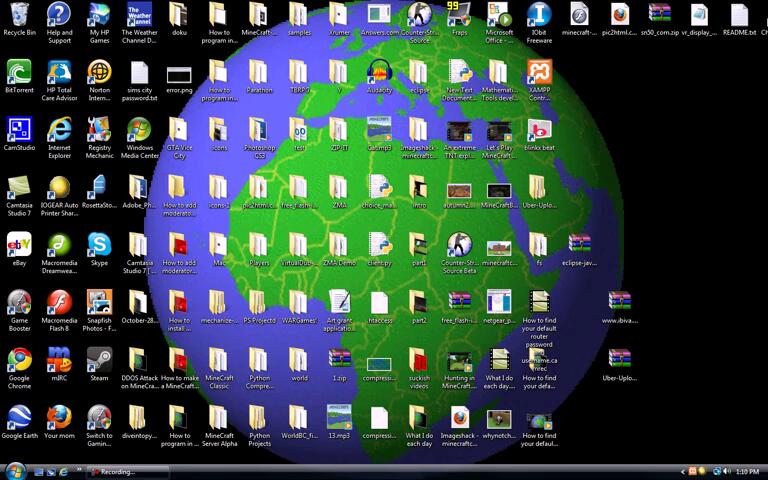
Task: Launch the Fraps shortcut
Action: pyautogui.click(x=459, y=15)
